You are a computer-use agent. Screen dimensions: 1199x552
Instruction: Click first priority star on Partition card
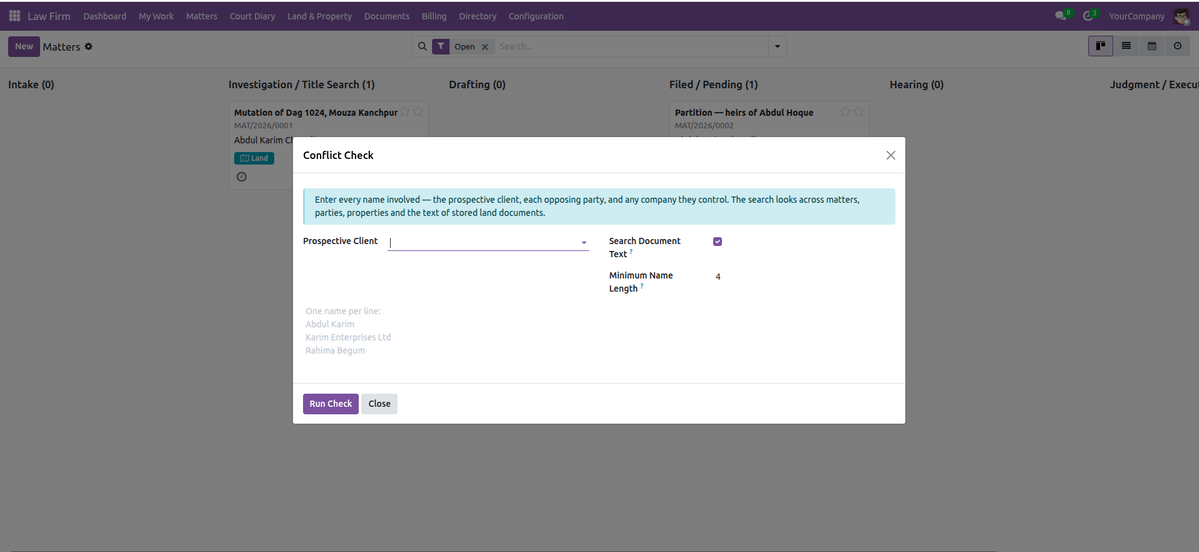[845, 112]
